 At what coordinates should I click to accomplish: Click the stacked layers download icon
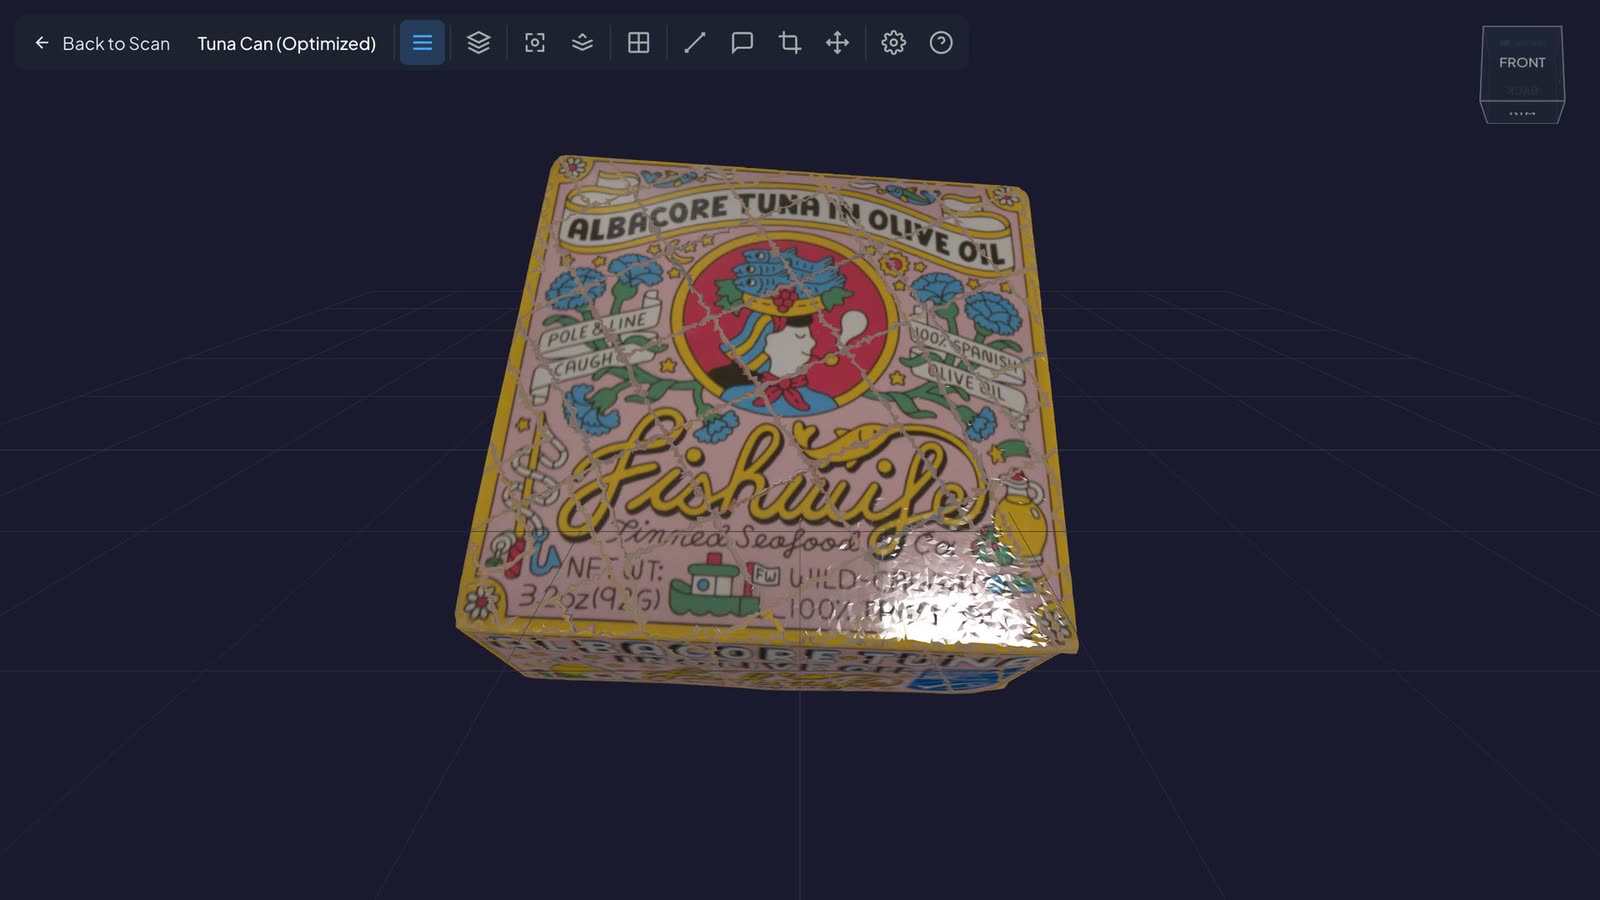pyautogui.click(x=583, y=43)
